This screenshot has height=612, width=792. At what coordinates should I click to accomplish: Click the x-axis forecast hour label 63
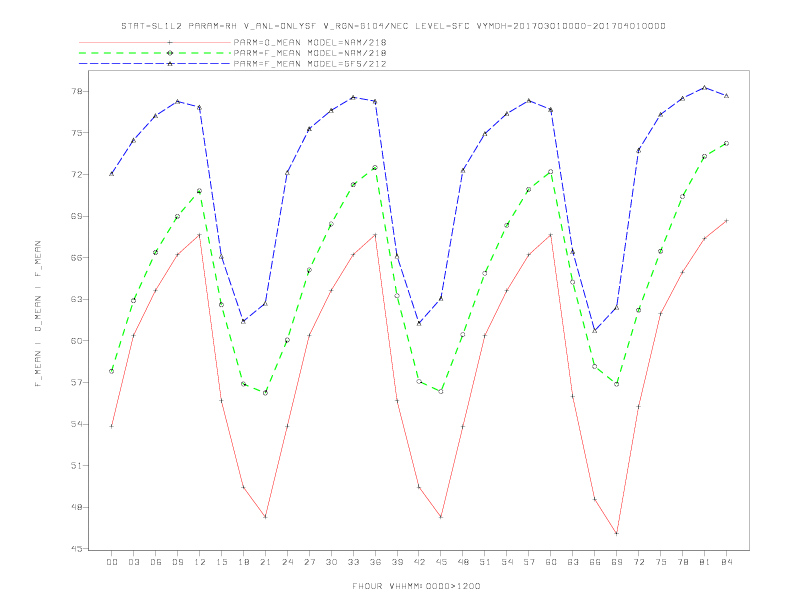click(x=573, y=562)
